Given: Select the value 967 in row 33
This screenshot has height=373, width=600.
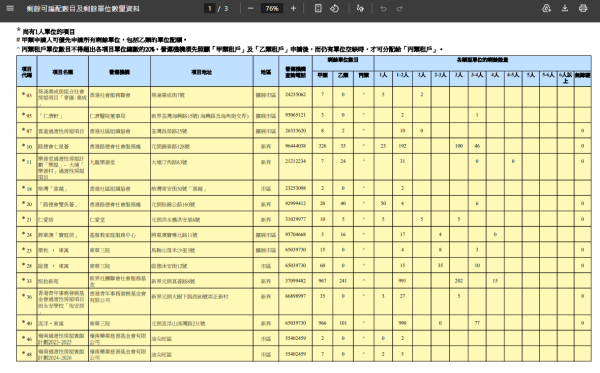Looking at the screenshot, I should pos(323,280).
